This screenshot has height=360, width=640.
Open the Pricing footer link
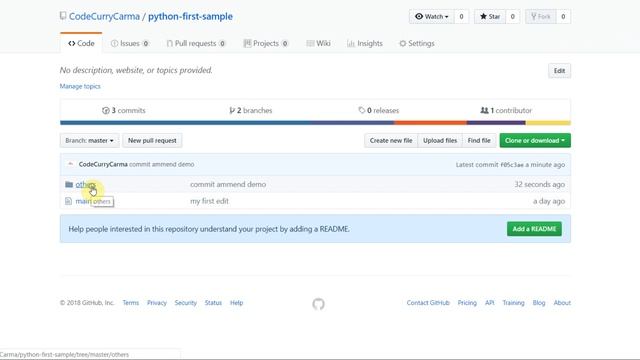point(467,303)
